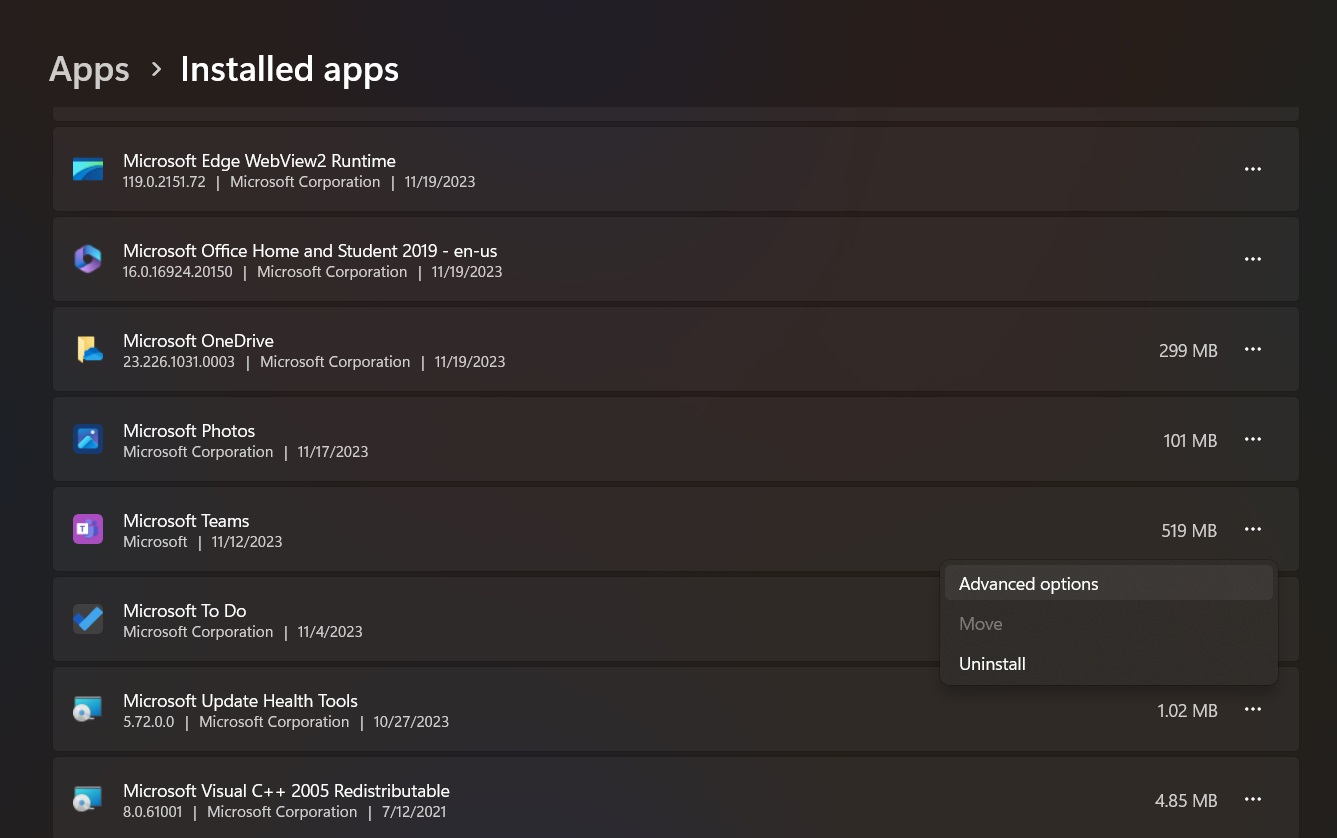Select the Microsoft OneDrive folder icon
The height and width of the screenshot is (838, 1337).
coord(88,349)
